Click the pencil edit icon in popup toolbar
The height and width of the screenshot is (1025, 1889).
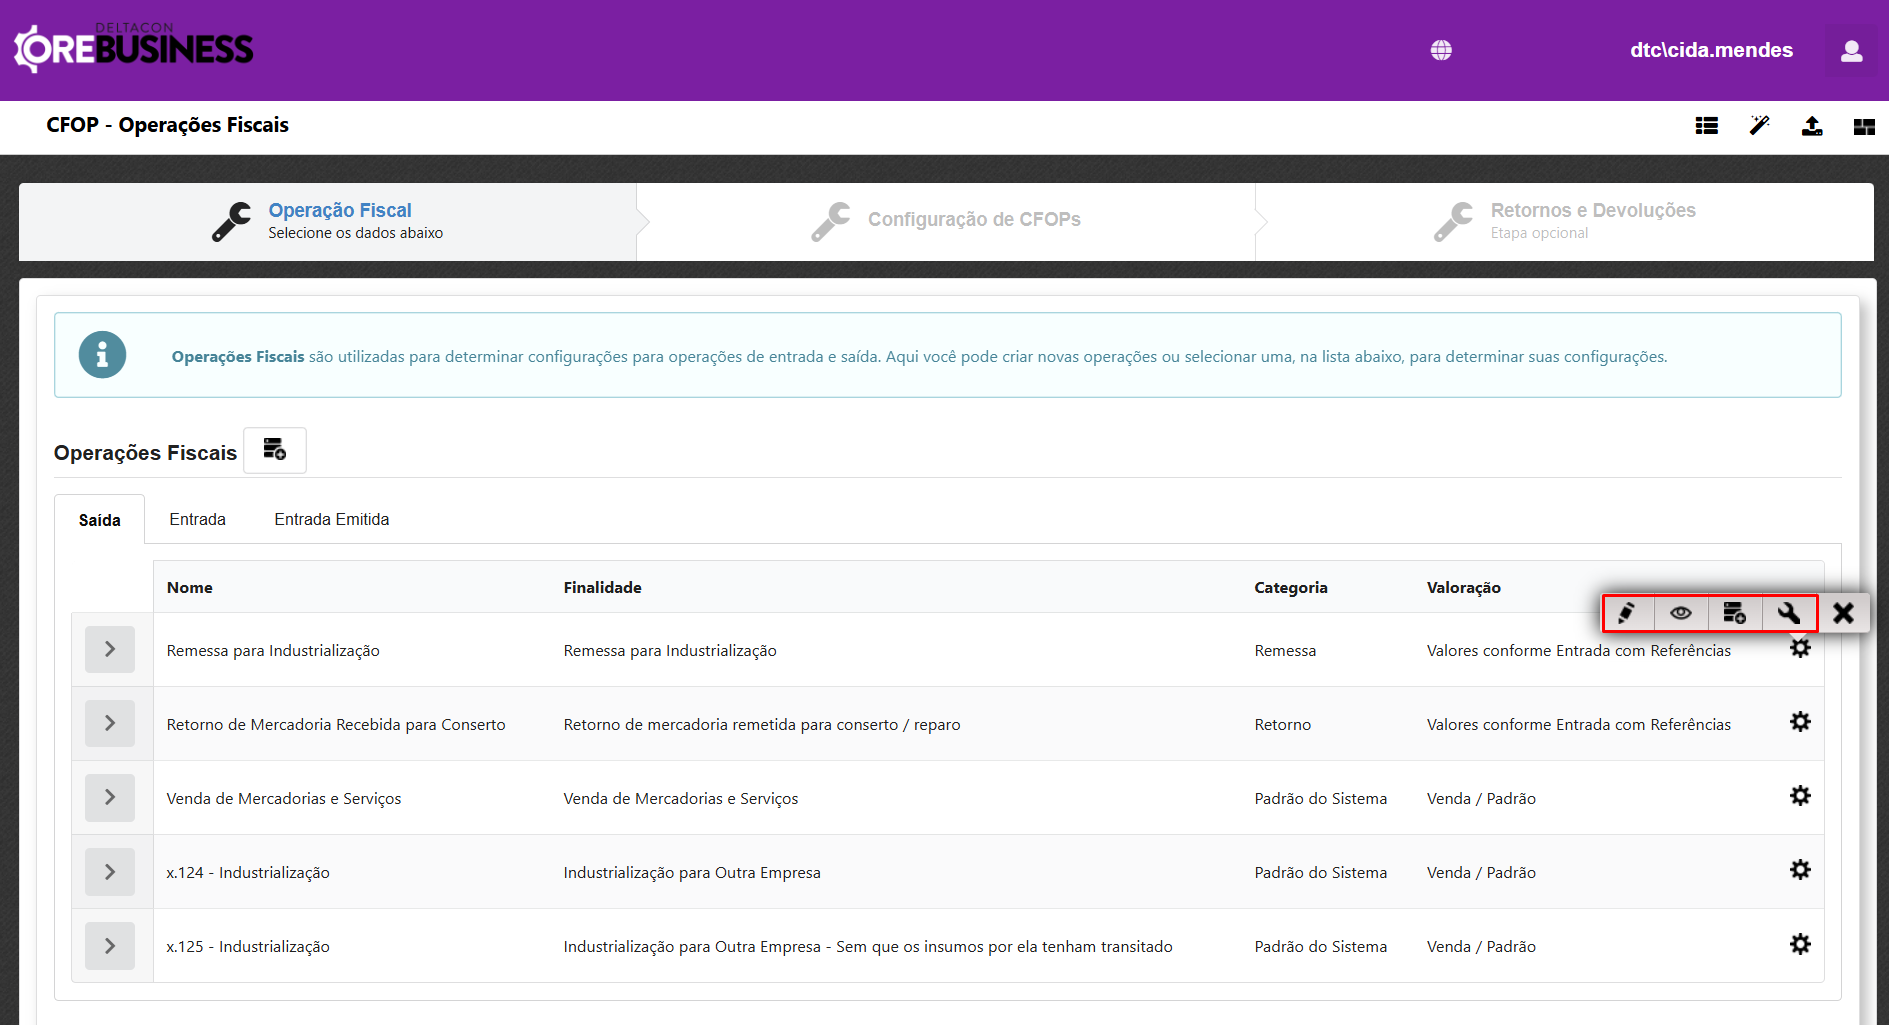(1627, 613)
